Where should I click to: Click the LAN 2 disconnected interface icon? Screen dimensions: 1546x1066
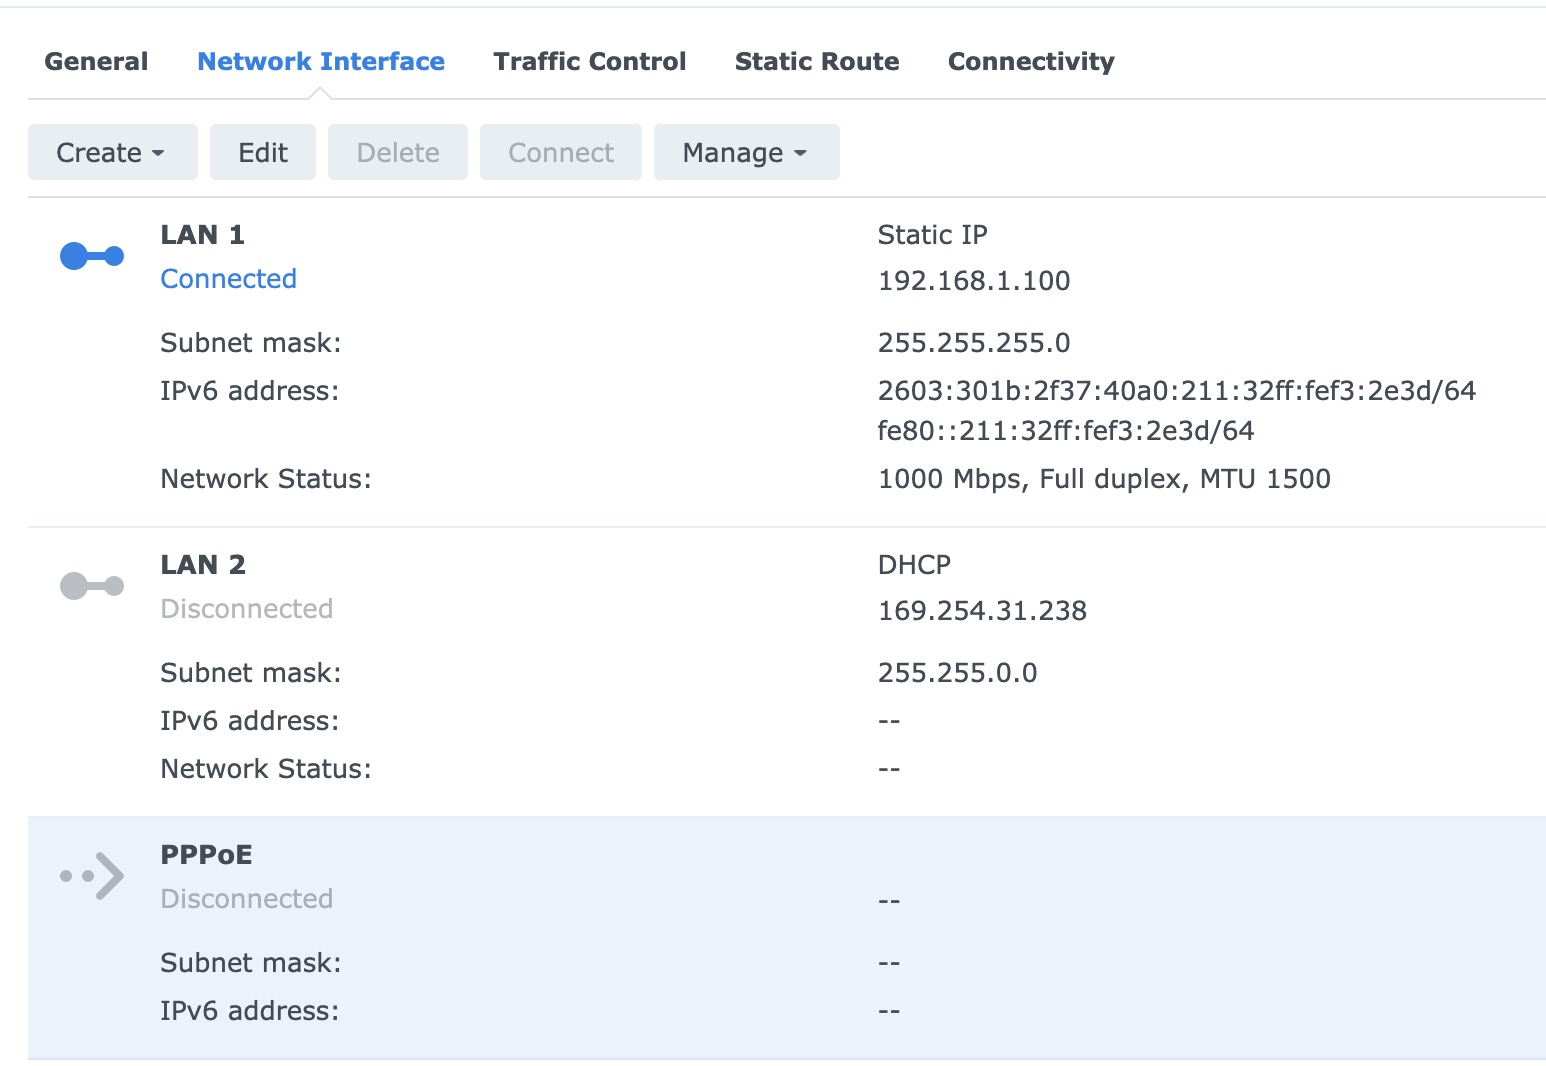pyautogui.click(x=92, y=586)
